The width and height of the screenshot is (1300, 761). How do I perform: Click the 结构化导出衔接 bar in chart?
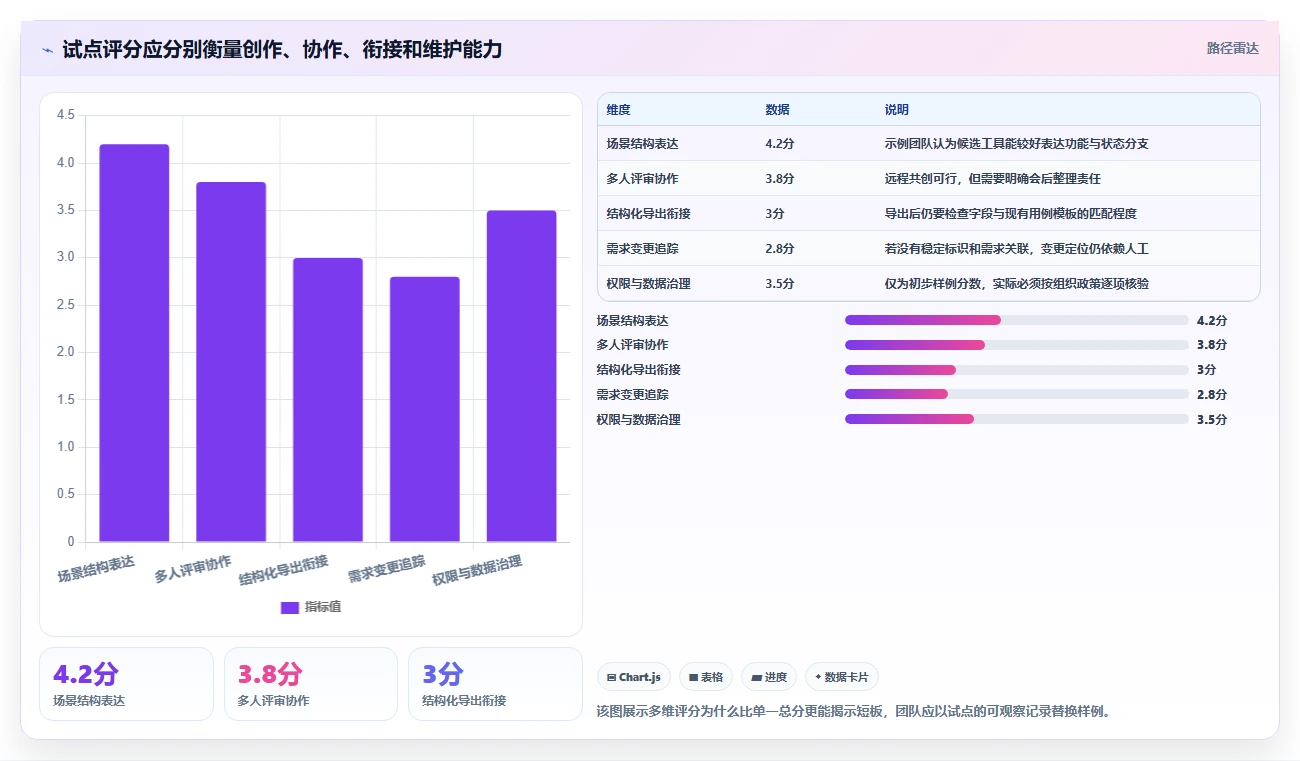pyautogui.click(x=328, y=400)
